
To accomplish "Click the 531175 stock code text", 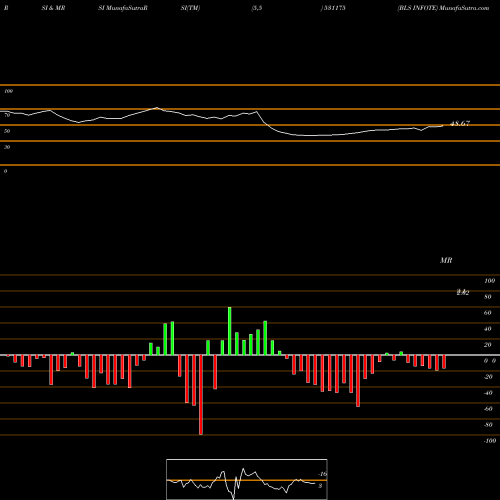I will [x=334, y=8].
